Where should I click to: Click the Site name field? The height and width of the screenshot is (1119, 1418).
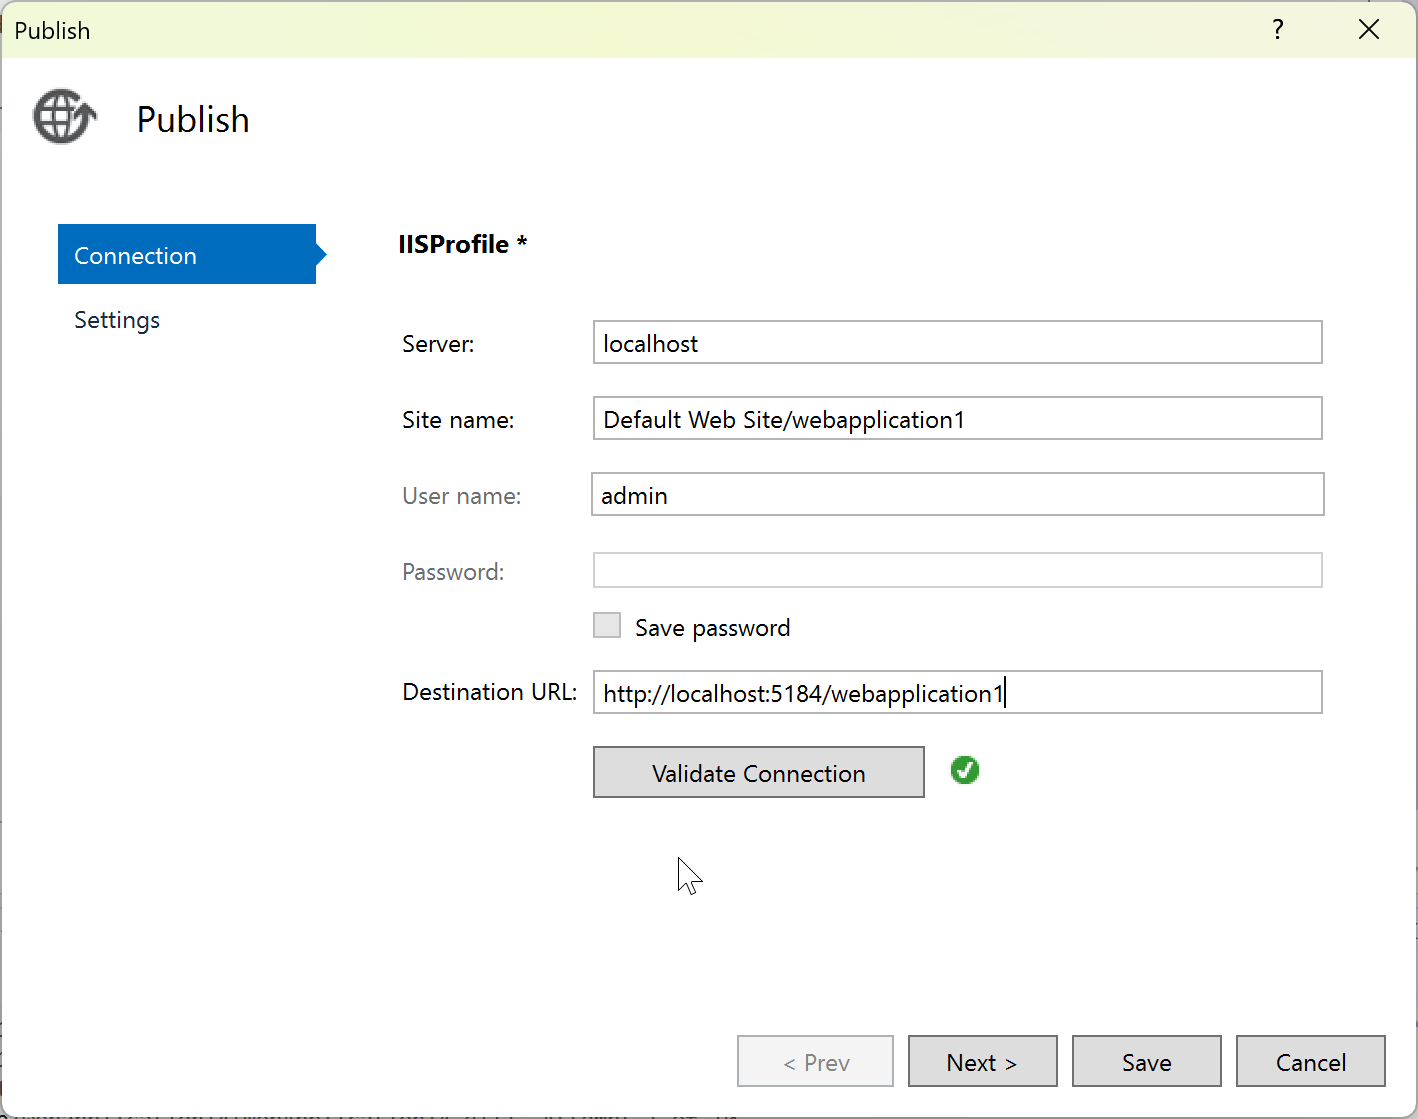click(956, 418)
